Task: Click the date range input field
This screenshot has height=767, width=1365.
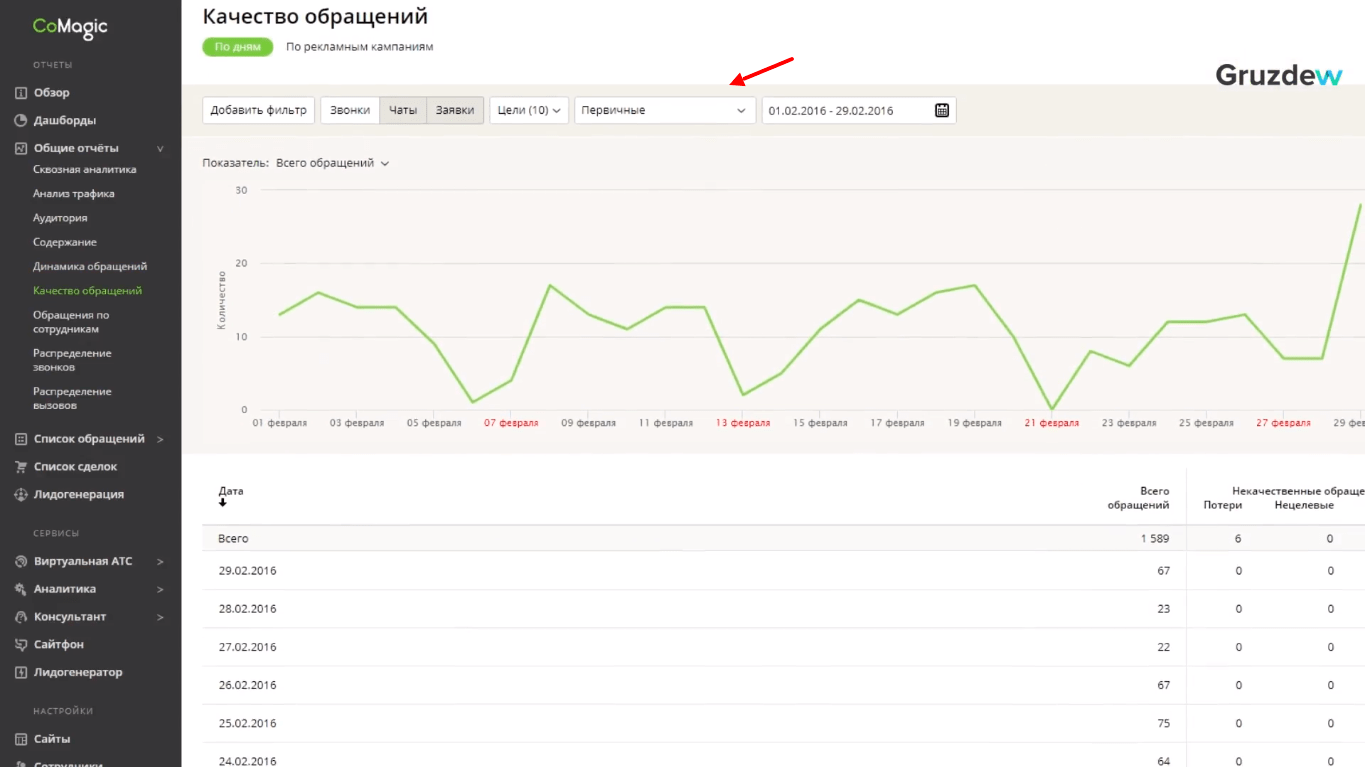Action: [859, 110]
